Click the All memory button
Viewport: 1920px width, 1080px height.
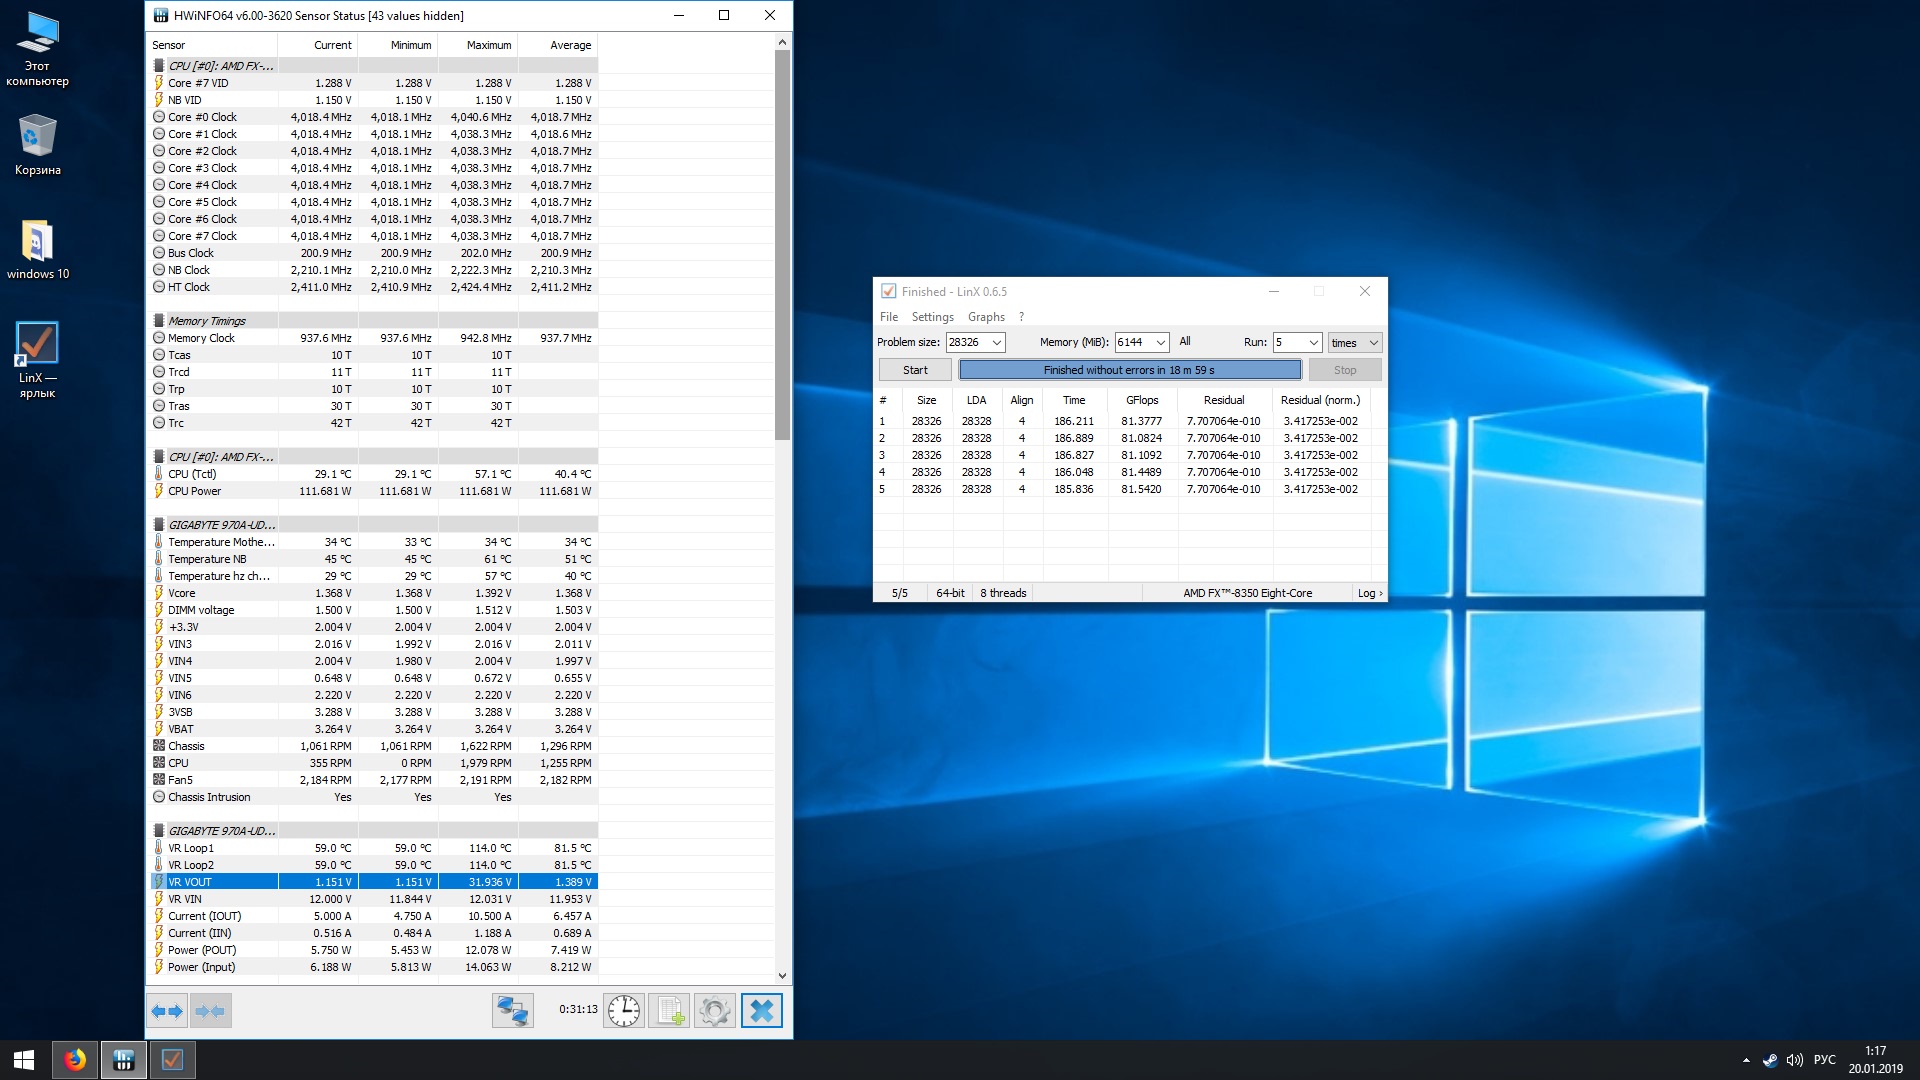tap(1185, 342)
